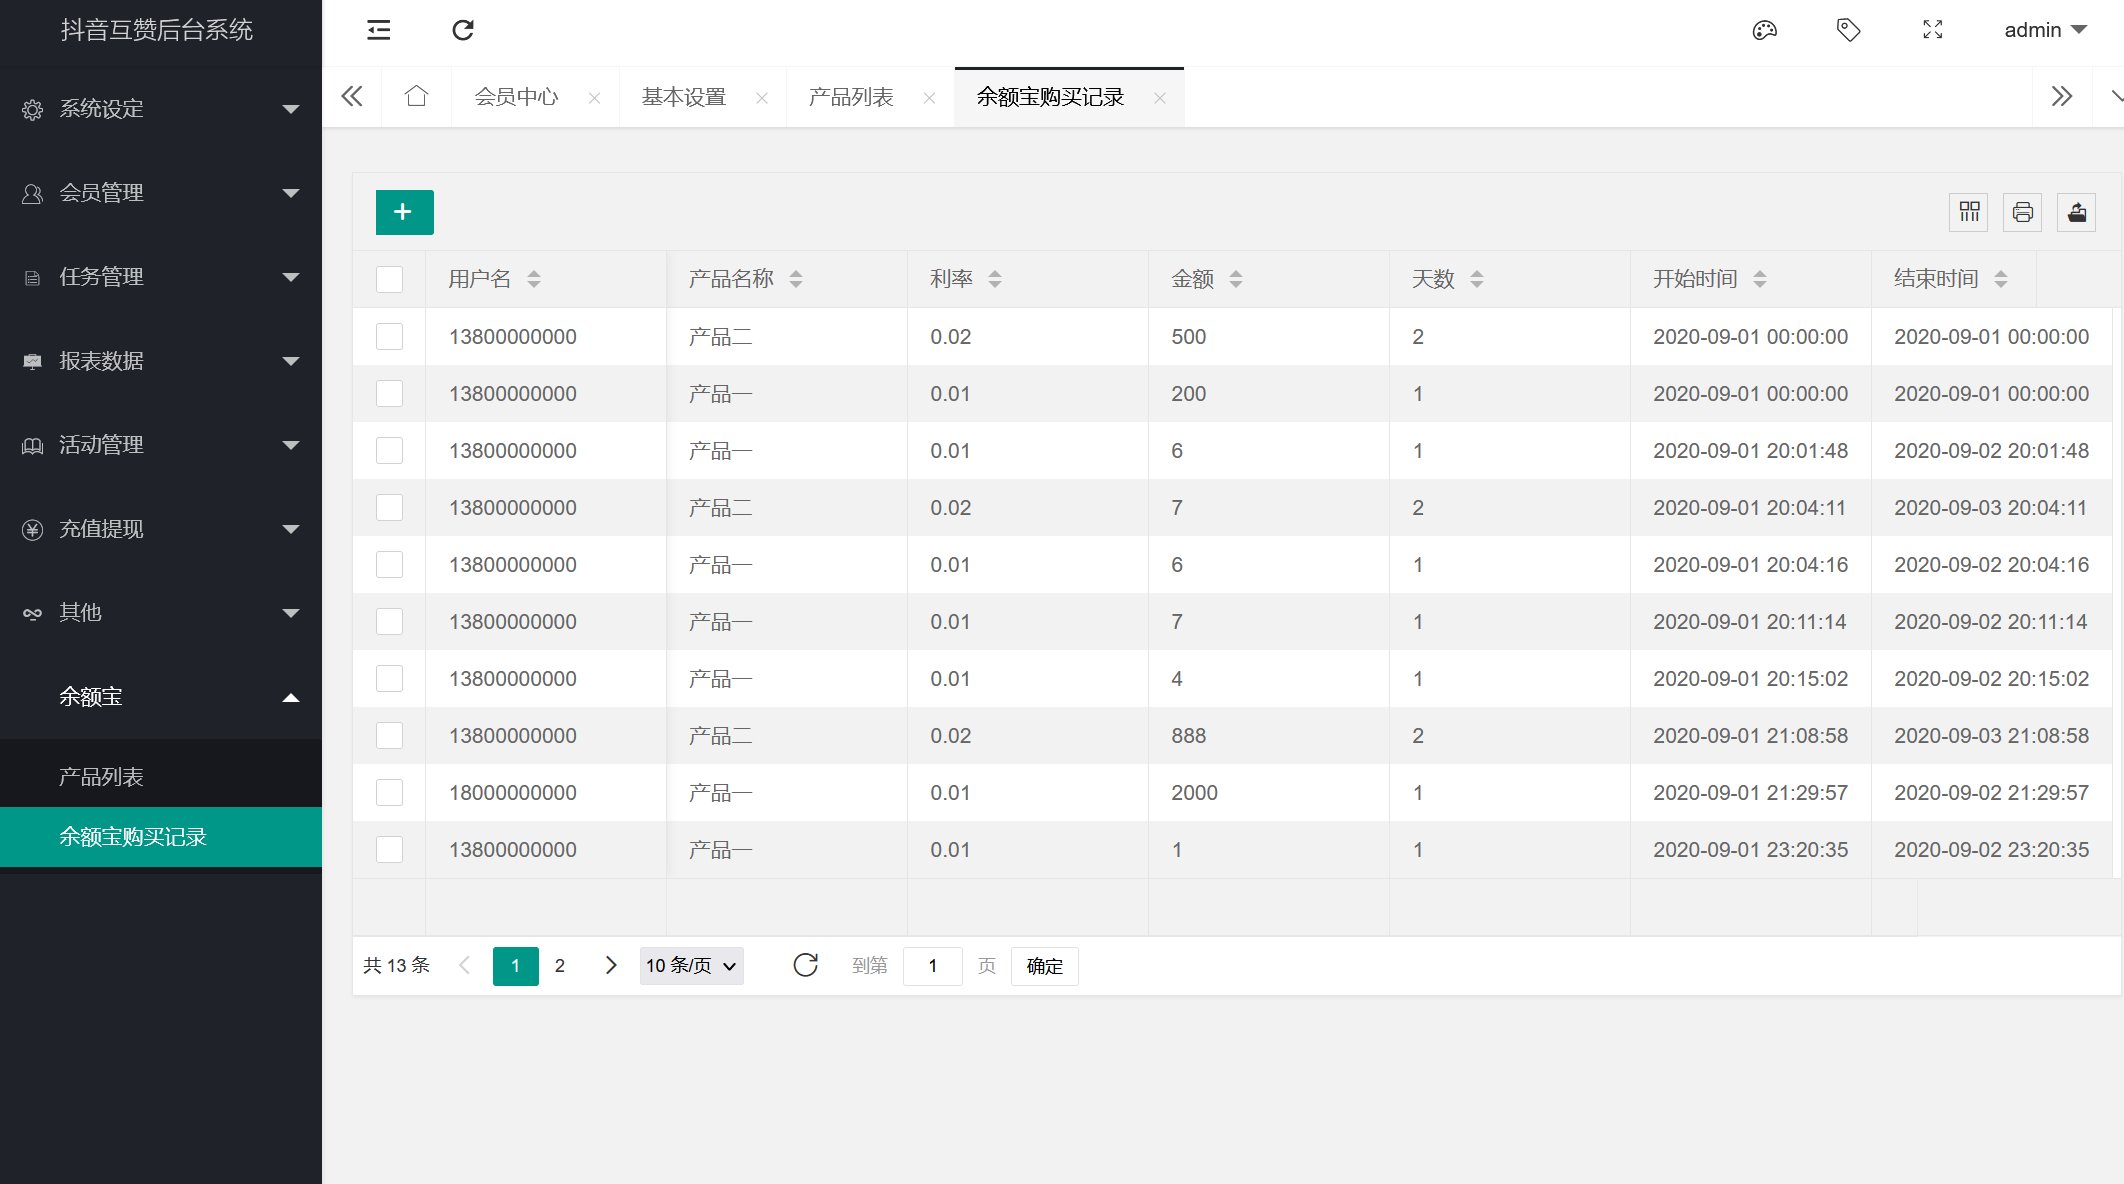Open the column filter grid icon
This screenshot has width=2124, height=1184.
click(x=1969, y=212)
